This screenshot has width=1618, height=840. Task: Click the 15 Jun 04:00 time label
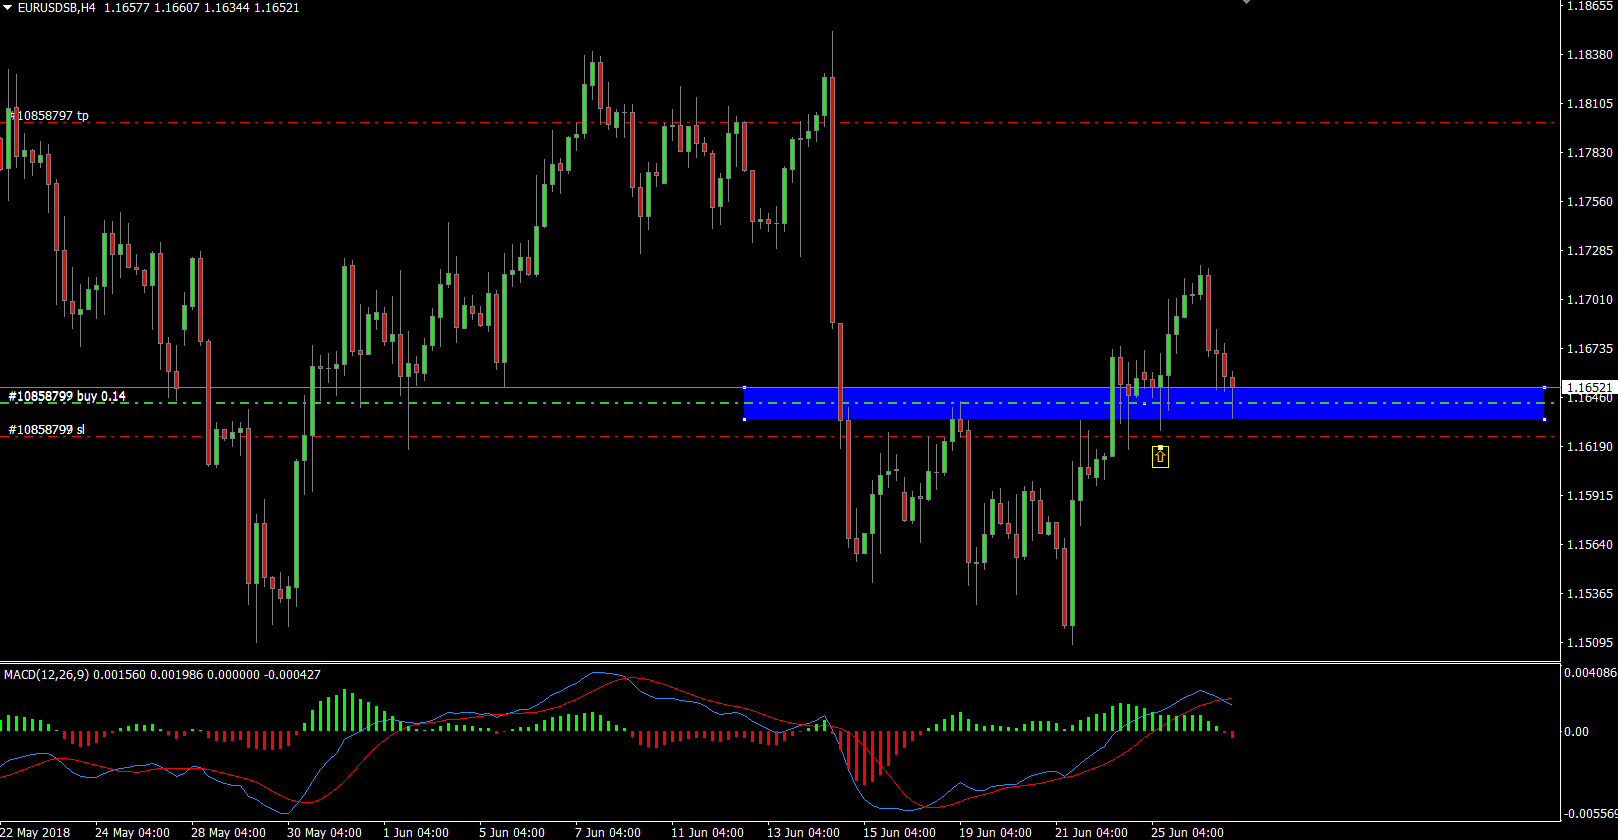pos(899,833)
